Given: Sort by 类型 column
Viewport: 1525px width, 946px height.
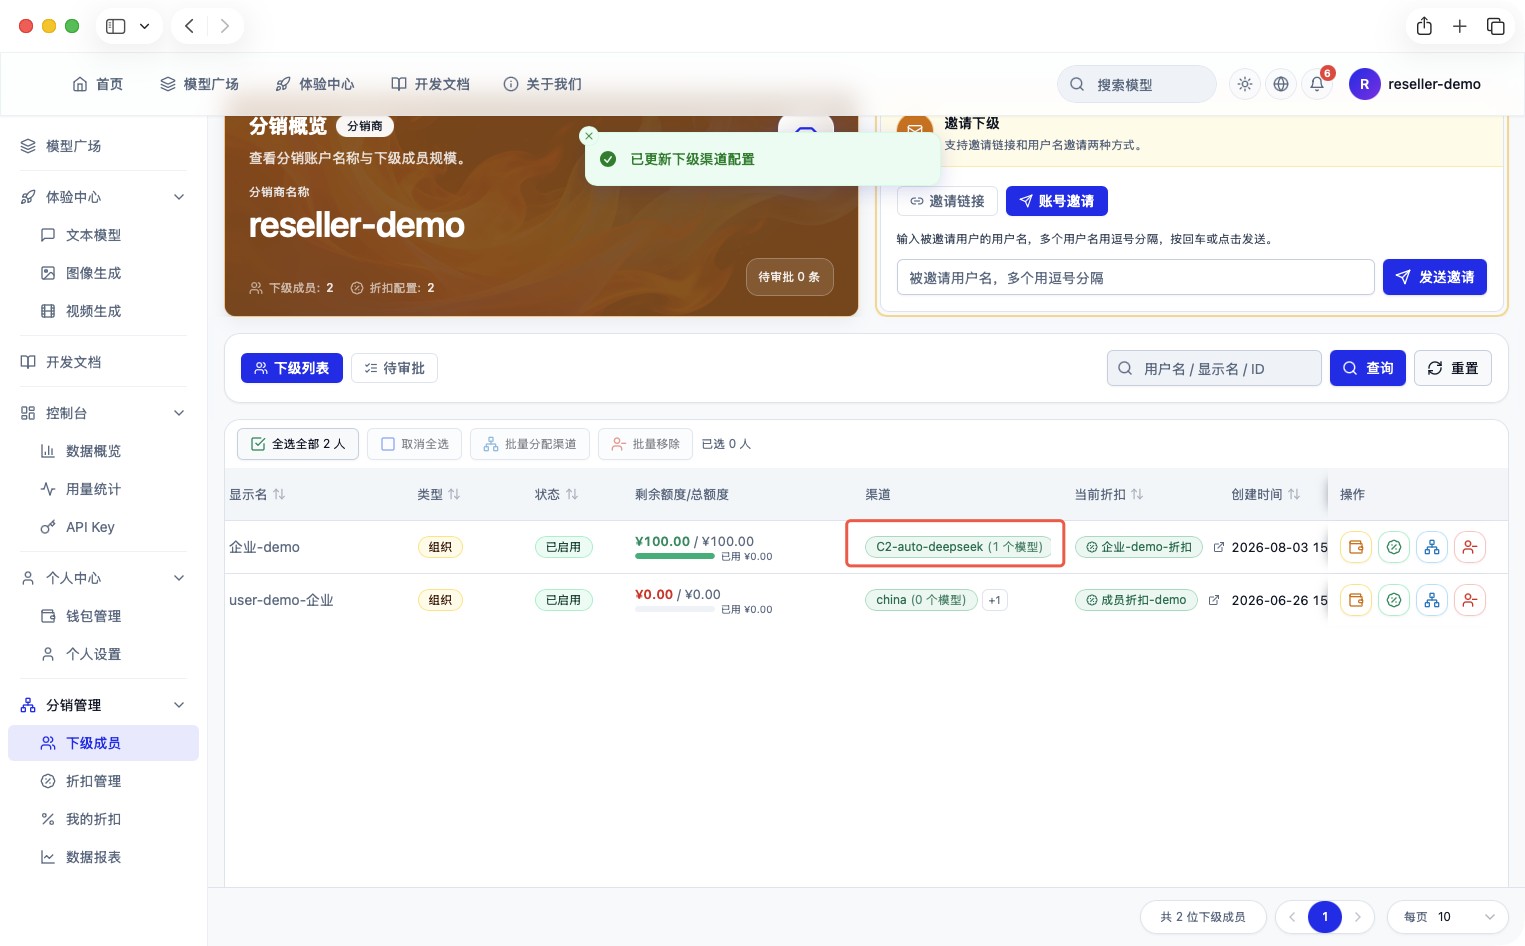Looking at the screenshot, I should pos(454,494).
